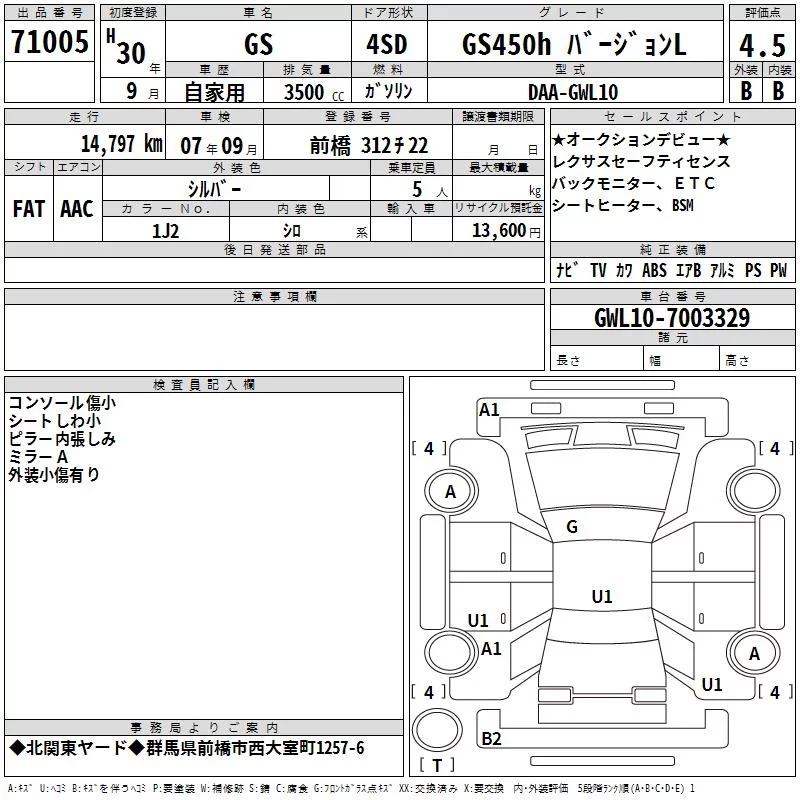Select the 諸元 header

(672, 338)
